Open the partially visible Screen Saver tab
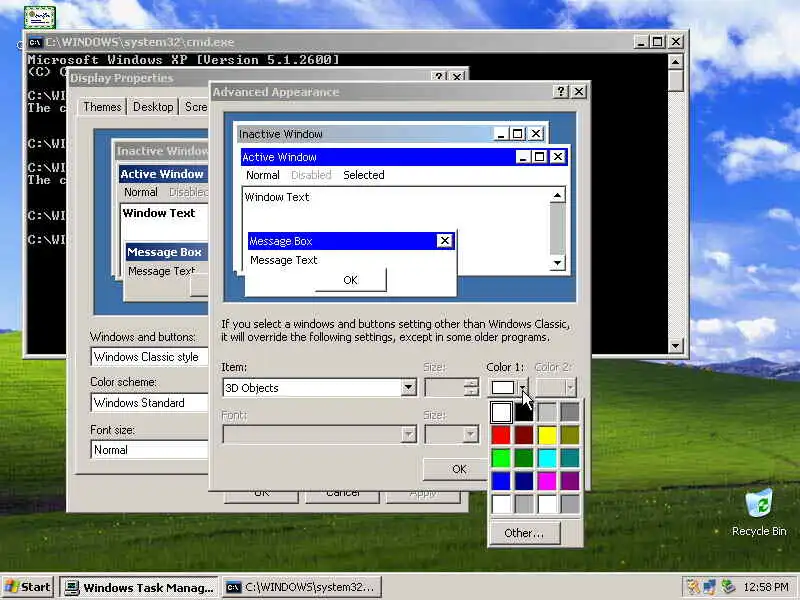 pyautogui.click(x=195, y=107)
